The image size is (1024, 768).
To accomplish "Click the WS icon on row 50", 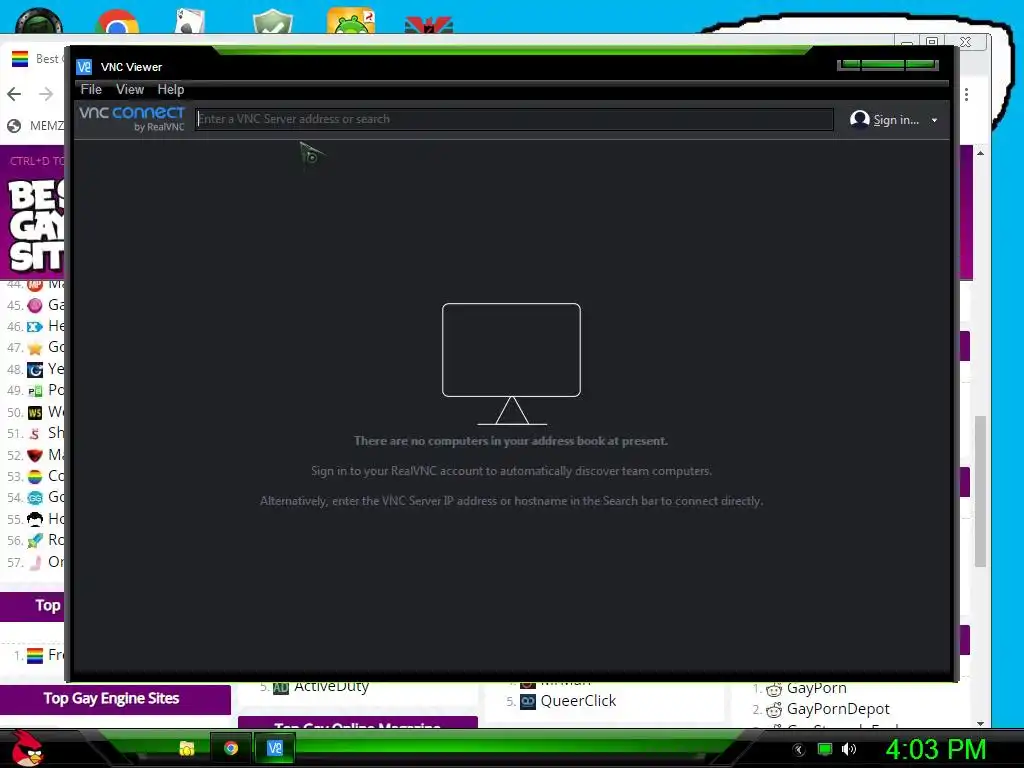I will (x=35, y=412).
